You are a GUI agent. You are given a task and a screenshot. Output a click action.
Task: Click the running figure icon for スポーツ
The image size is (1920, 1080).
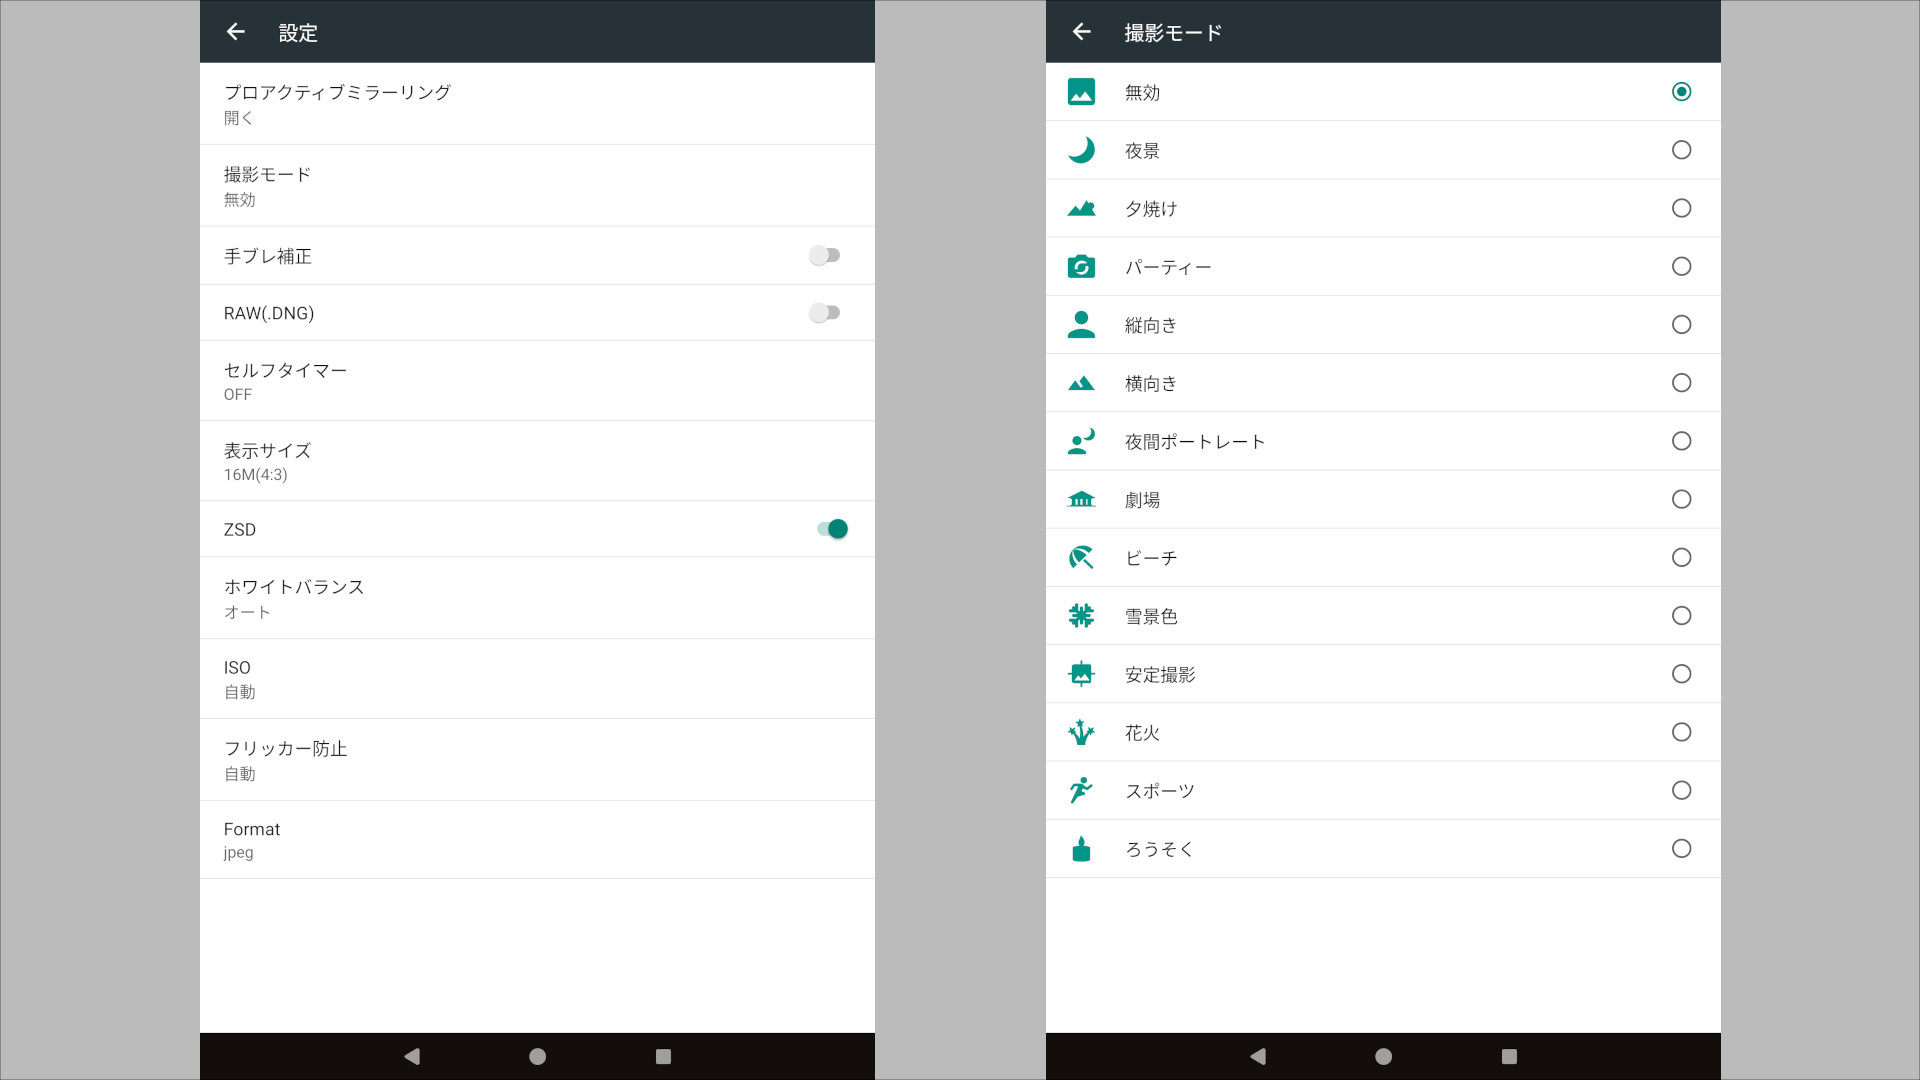pyautogui.click(x=1082, y=790)
